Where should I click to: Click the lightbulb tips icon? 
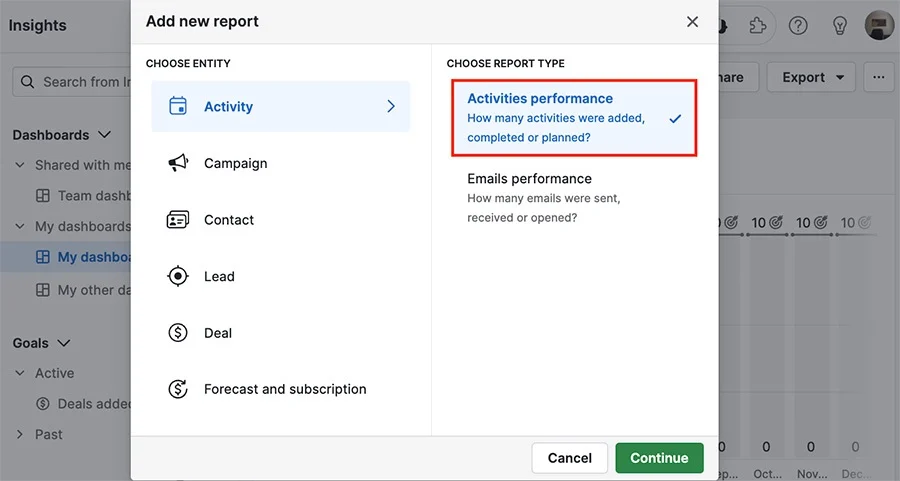(x=840, y=25)
